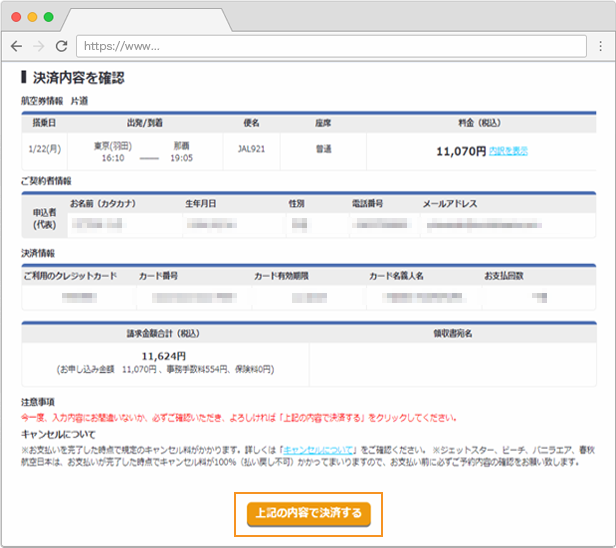Click the yellow minimize window button
The image size is (616, 548).
32,17
